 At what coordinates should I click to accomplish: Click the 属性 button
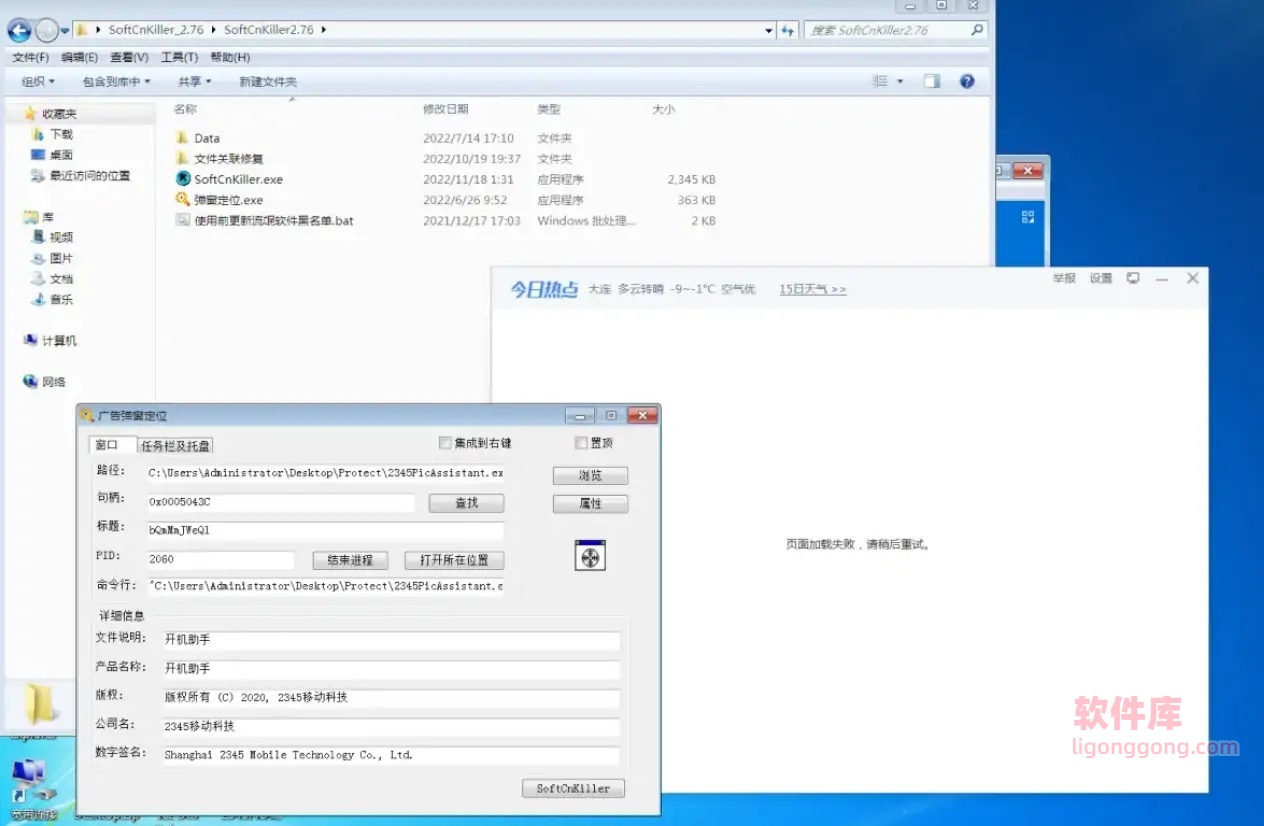(590, 504)
